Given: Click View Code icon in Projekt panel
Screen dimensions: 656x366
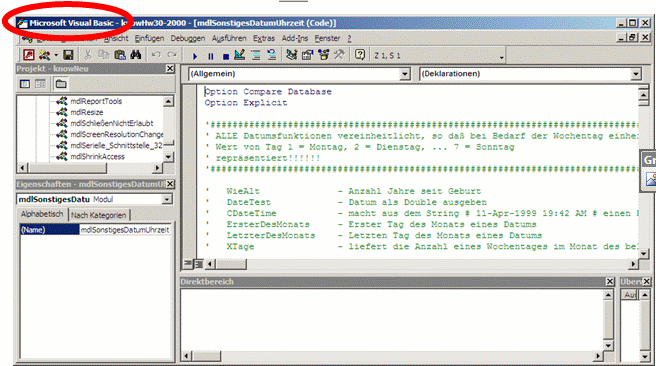Looking at the screenshot, I should pos(25,84).
